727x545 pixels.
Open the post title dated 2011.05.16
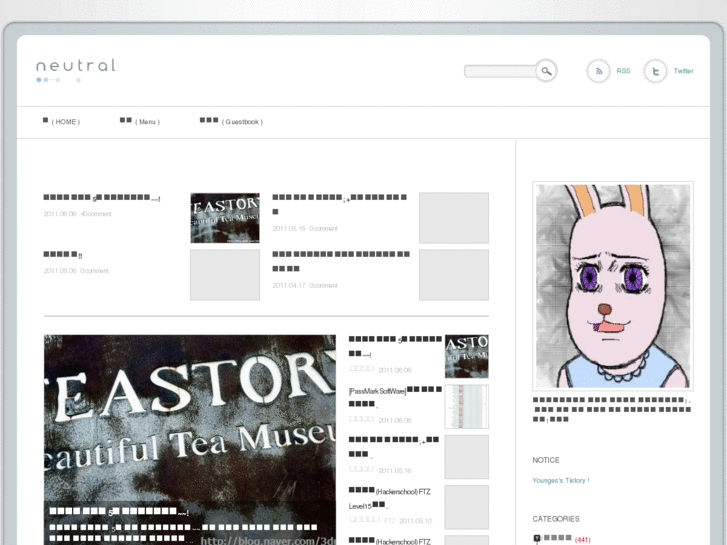[x=340, y=204]
